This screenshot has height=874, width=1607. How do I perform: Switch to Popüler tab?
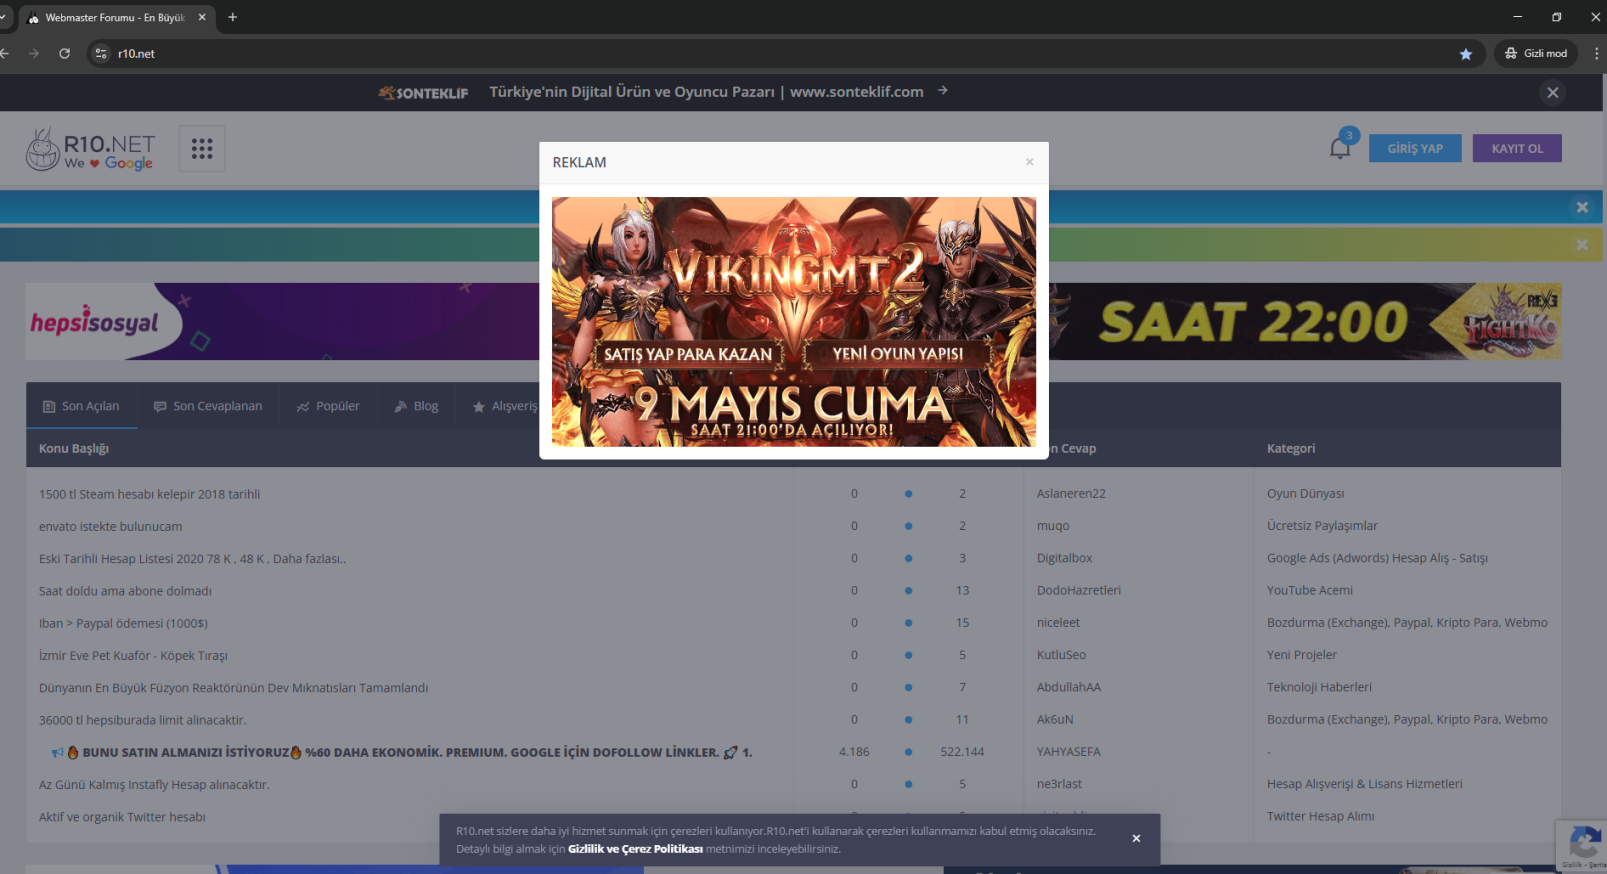coord(328,406)
